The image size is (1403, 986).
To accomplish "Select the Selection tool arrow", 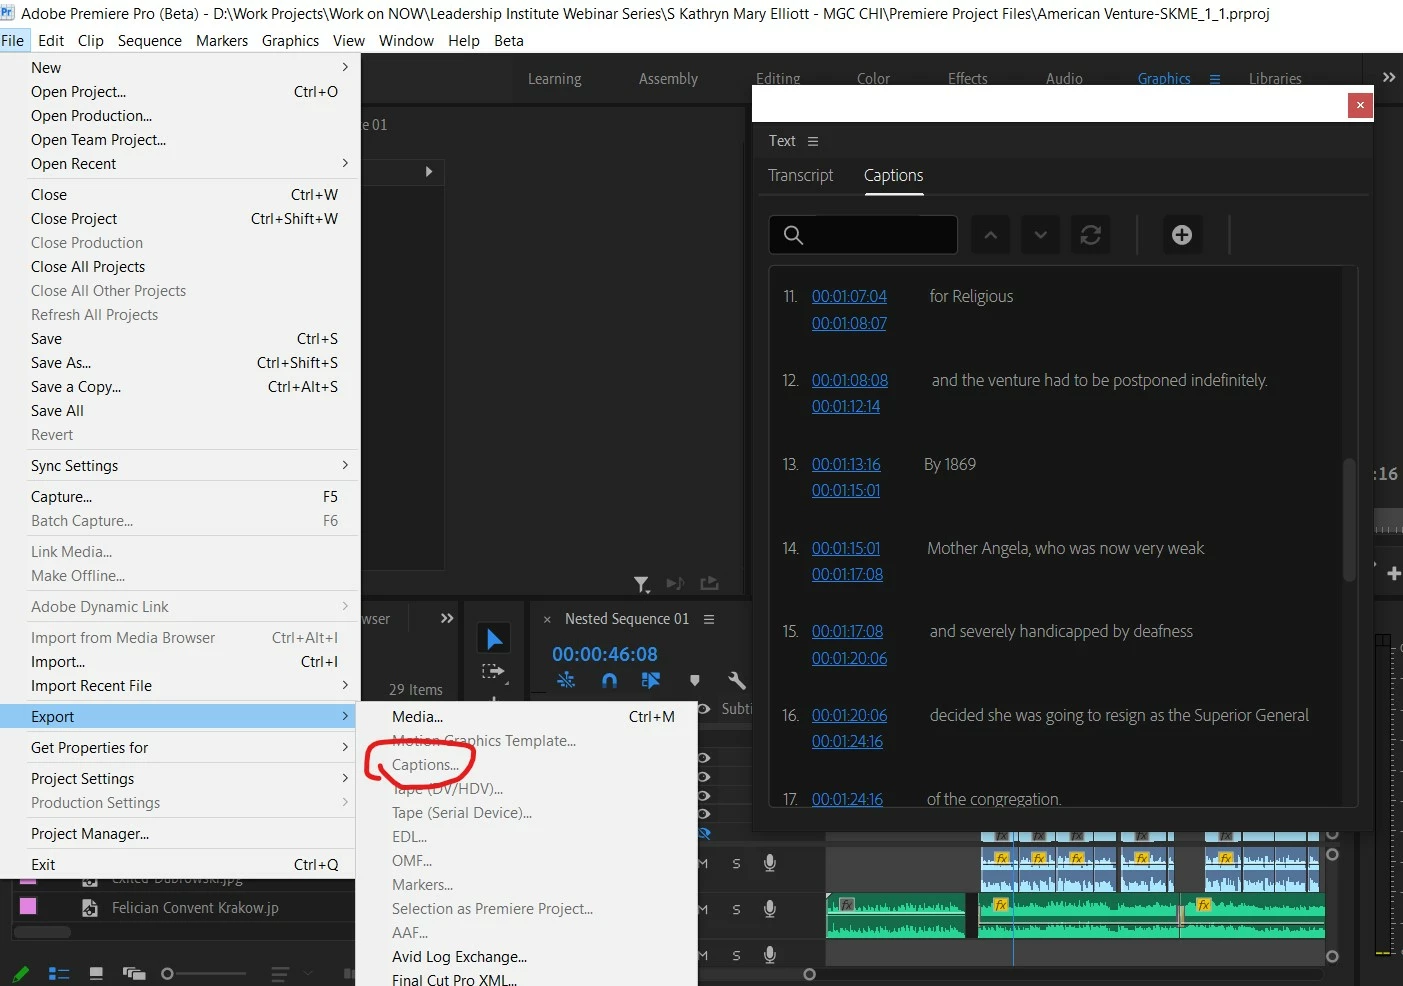I will (494, 639).
